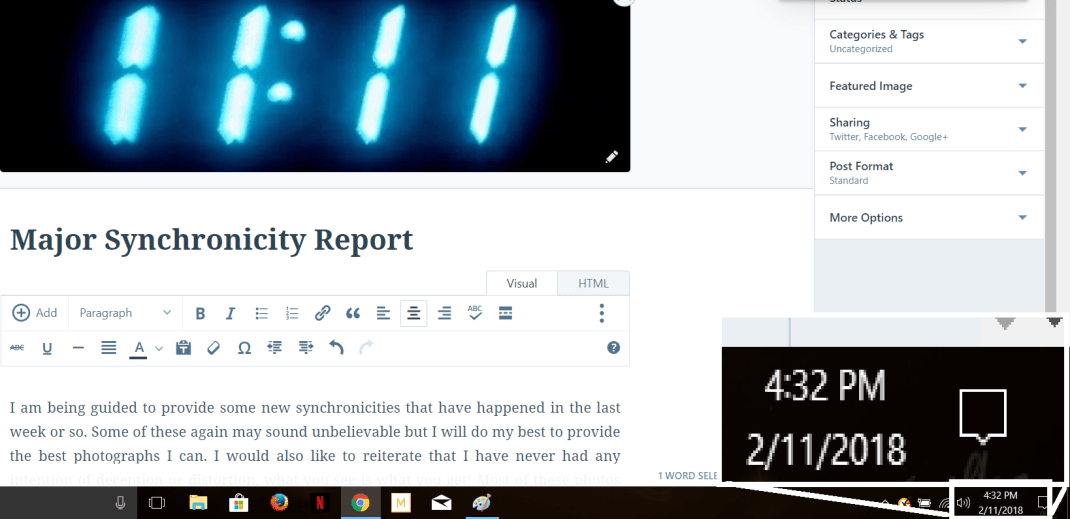Toggle the advanced toolbar three-dot button
The image size is (1070, 519).
point(601,313)
